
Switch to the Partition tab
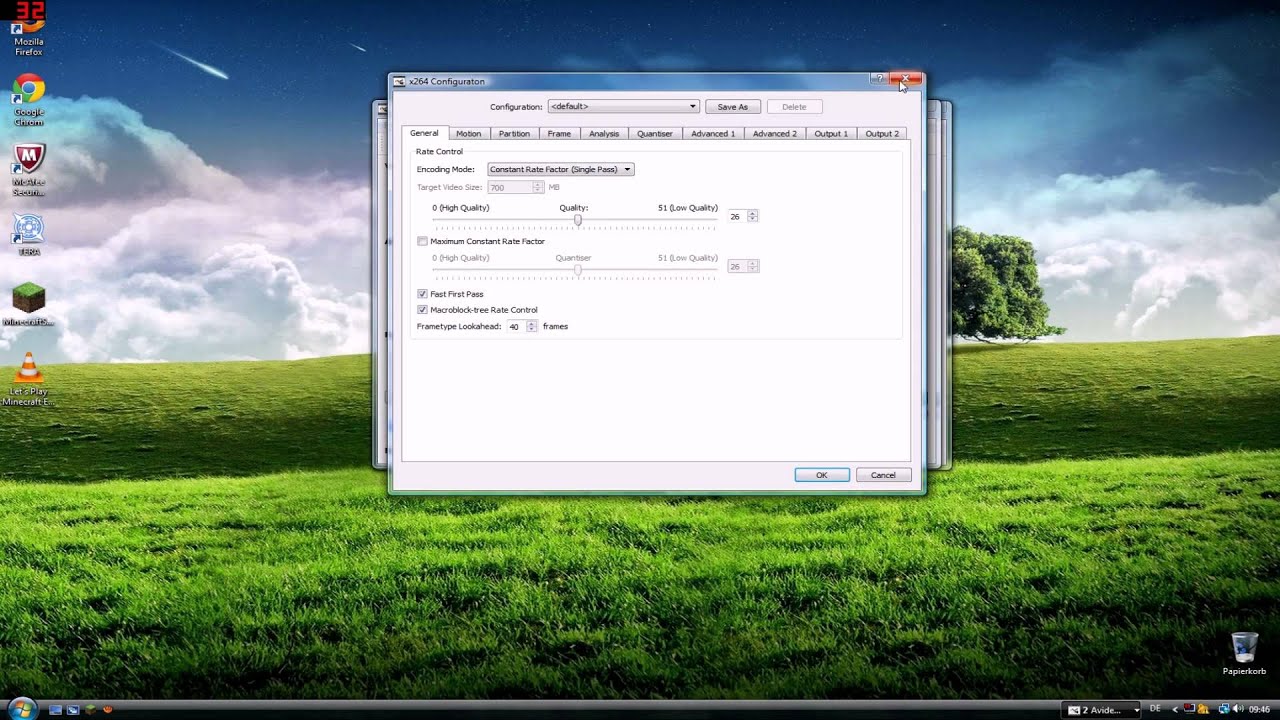(x=514, y=133)
